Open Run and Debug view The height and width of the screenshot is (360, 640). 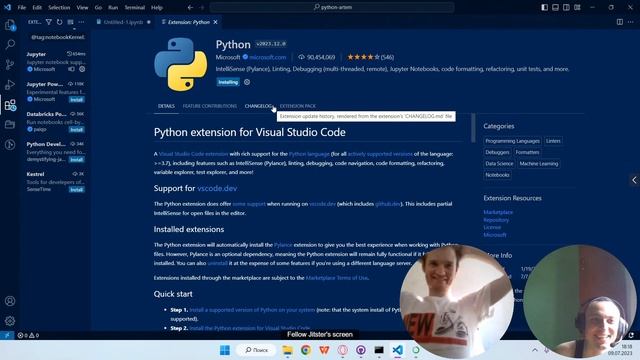tap(10, 84)
